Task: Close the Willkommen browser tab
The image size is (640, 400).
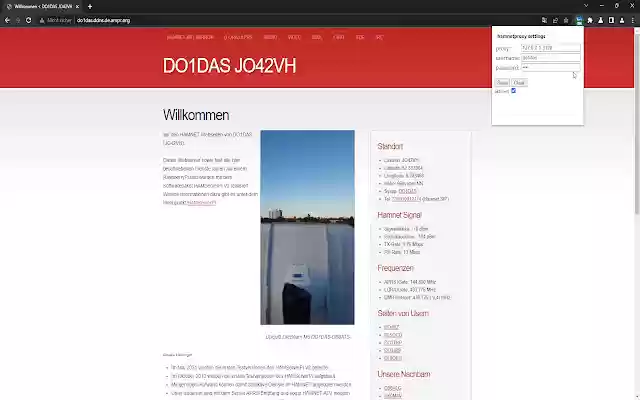Action: (77, 7)
